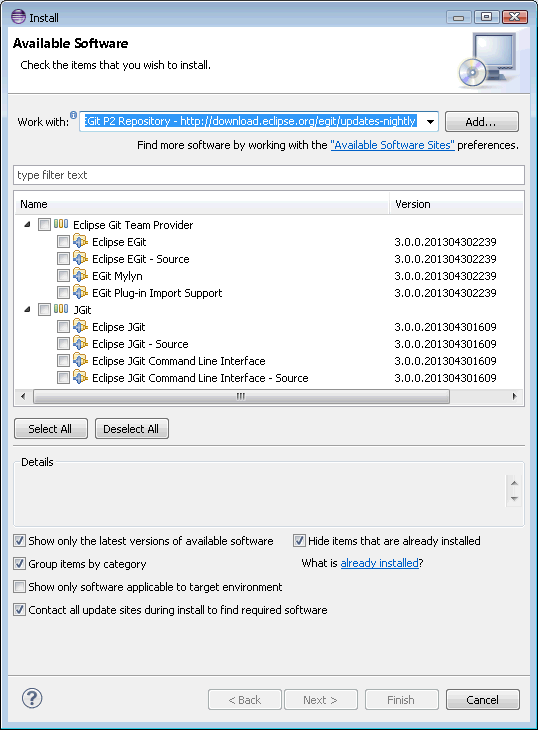Open help via the question mark icon
538x730 pixels.
pyautogui.click(x=32, y=698)
